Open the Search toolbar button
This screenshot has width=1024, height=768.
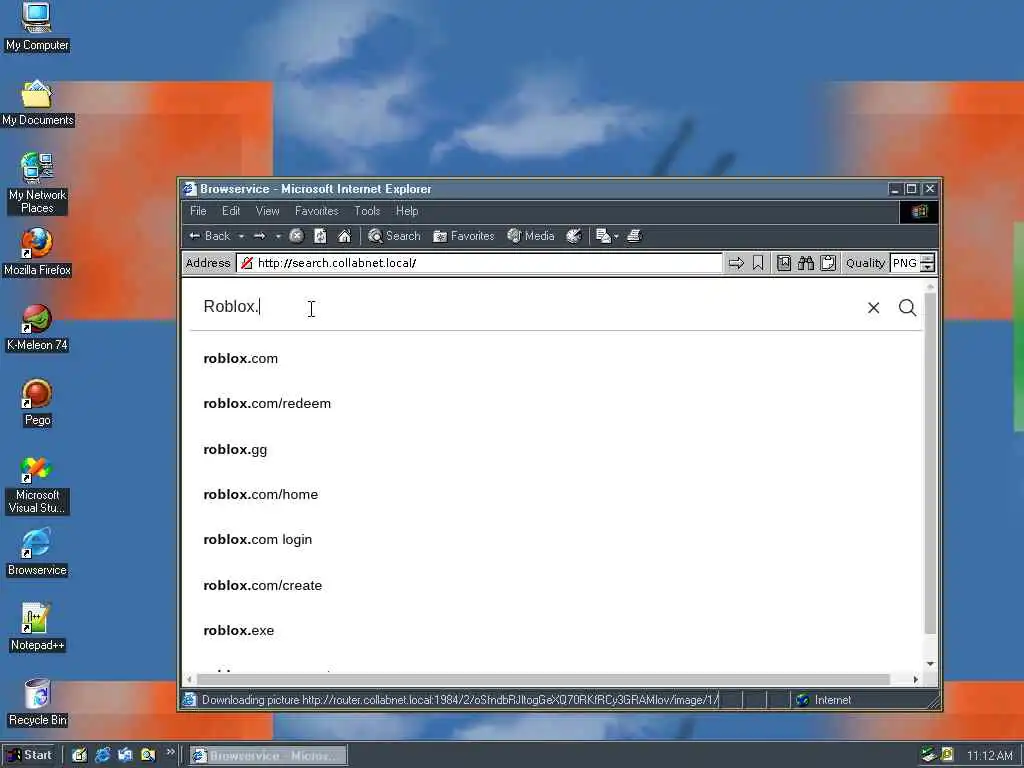(x=394, y=236)
